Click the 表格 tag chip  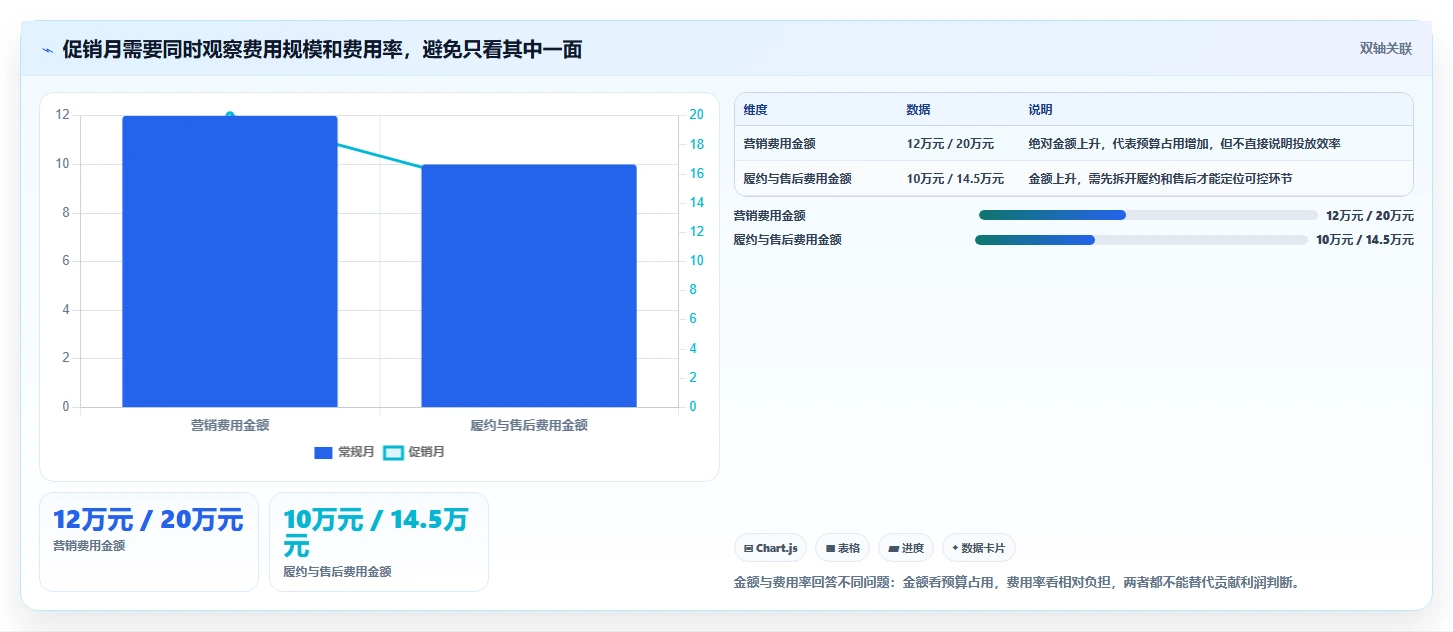[842, 548]
